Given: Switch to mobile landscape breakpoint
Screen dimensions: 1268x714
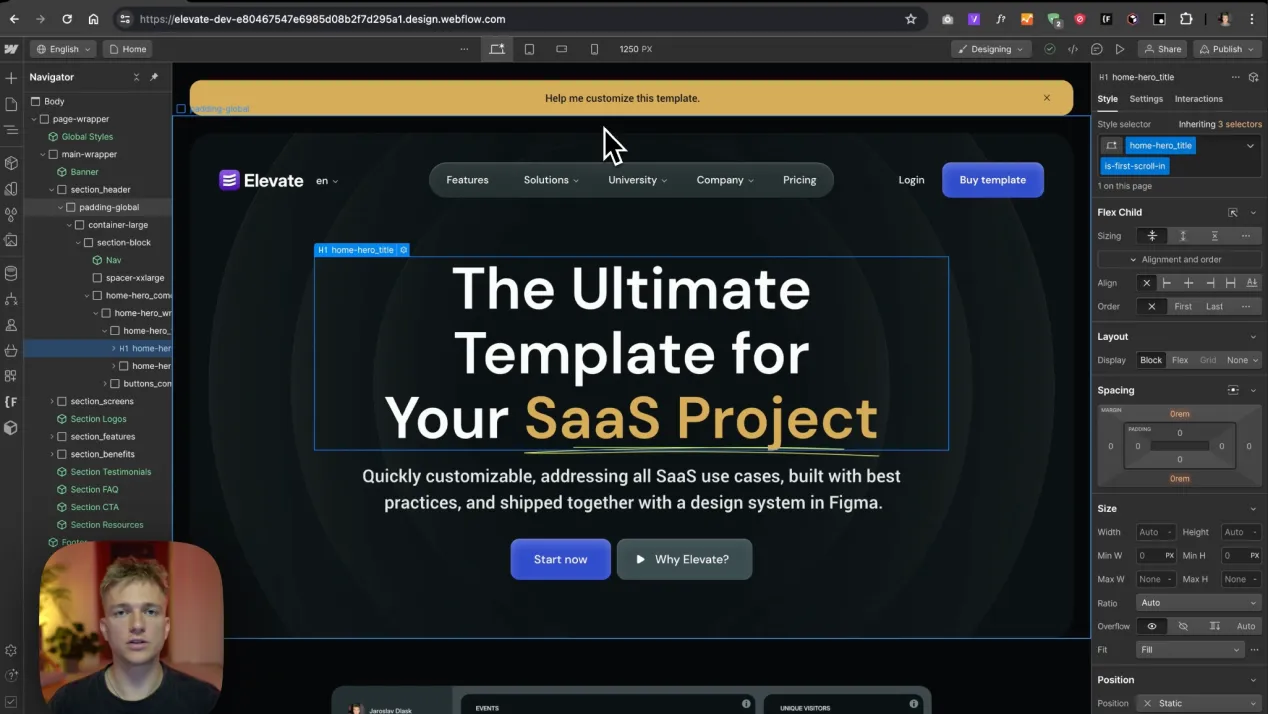Looking at the screenshot, I should click(x=562, y=49).
